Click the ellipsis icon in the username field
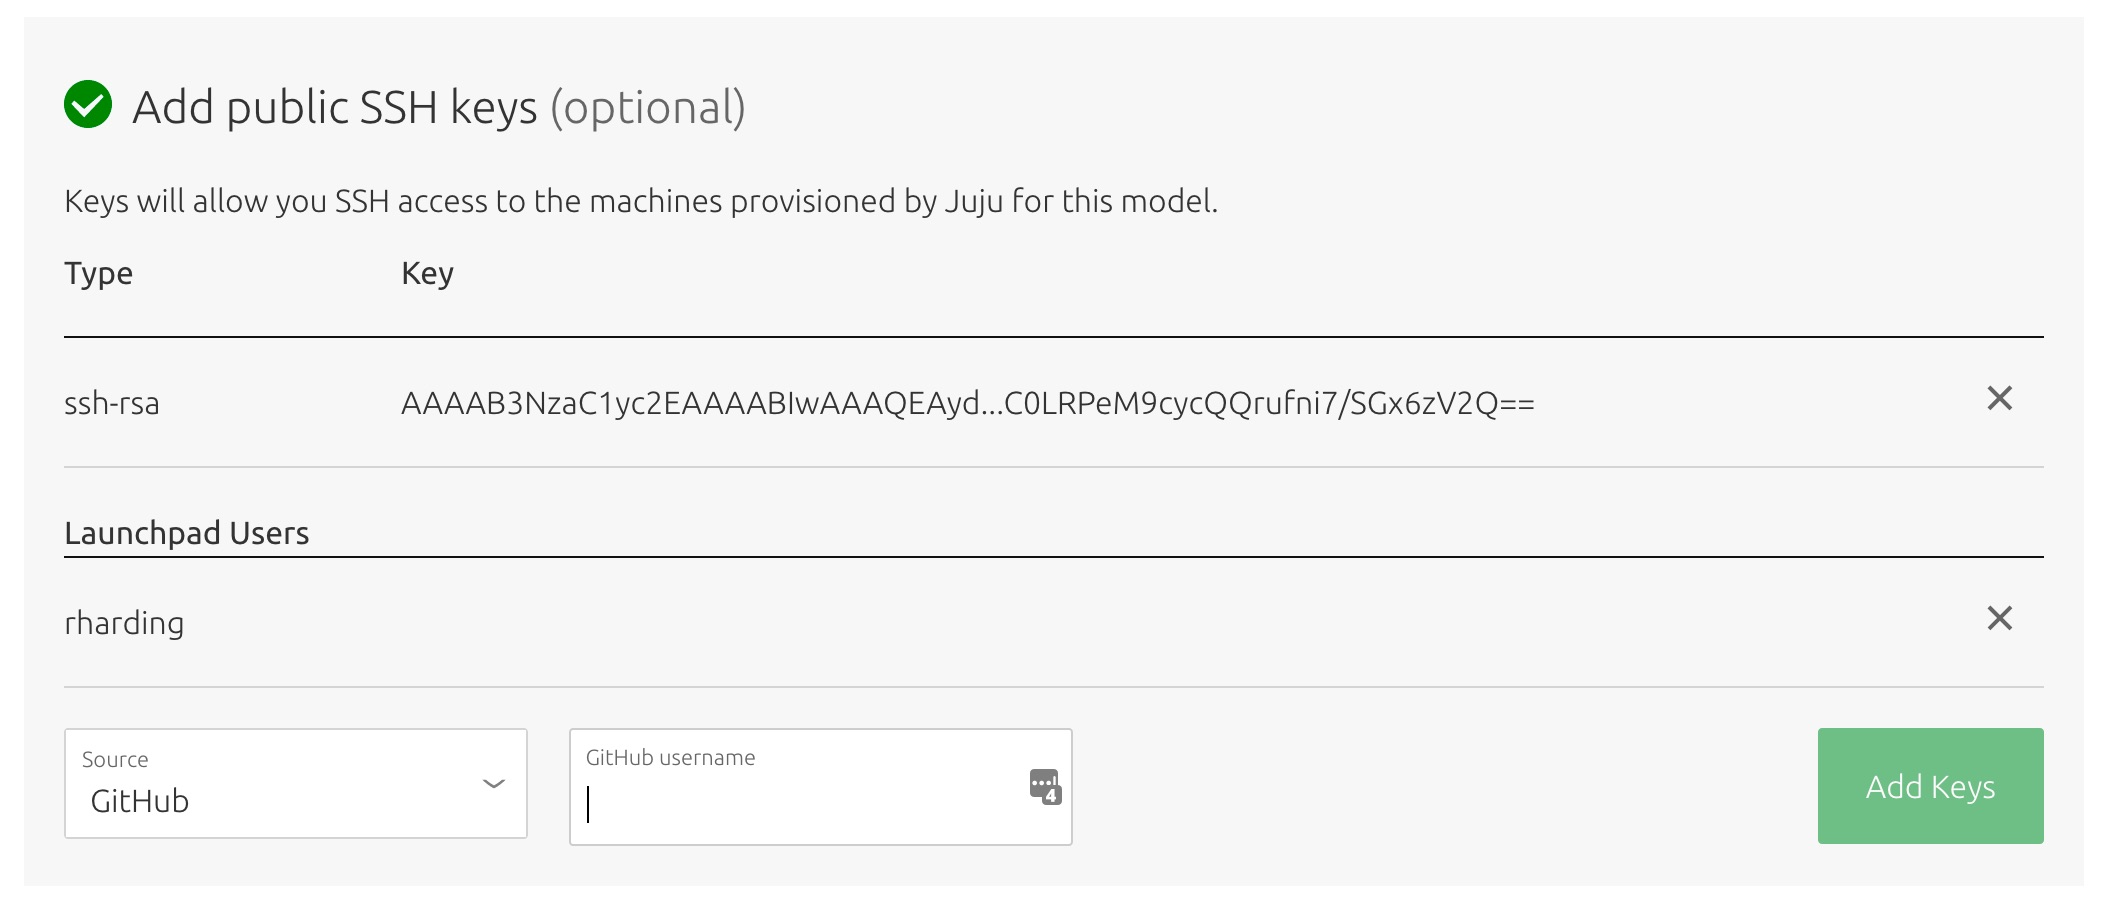The image size is (2102, 904). (x=1044, y=784)
